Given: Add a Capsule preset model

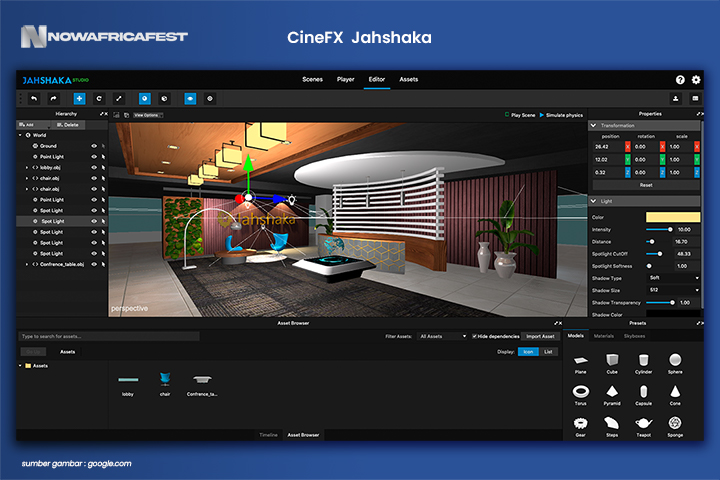Looking at the screenshot, I should tap(643, 395).
